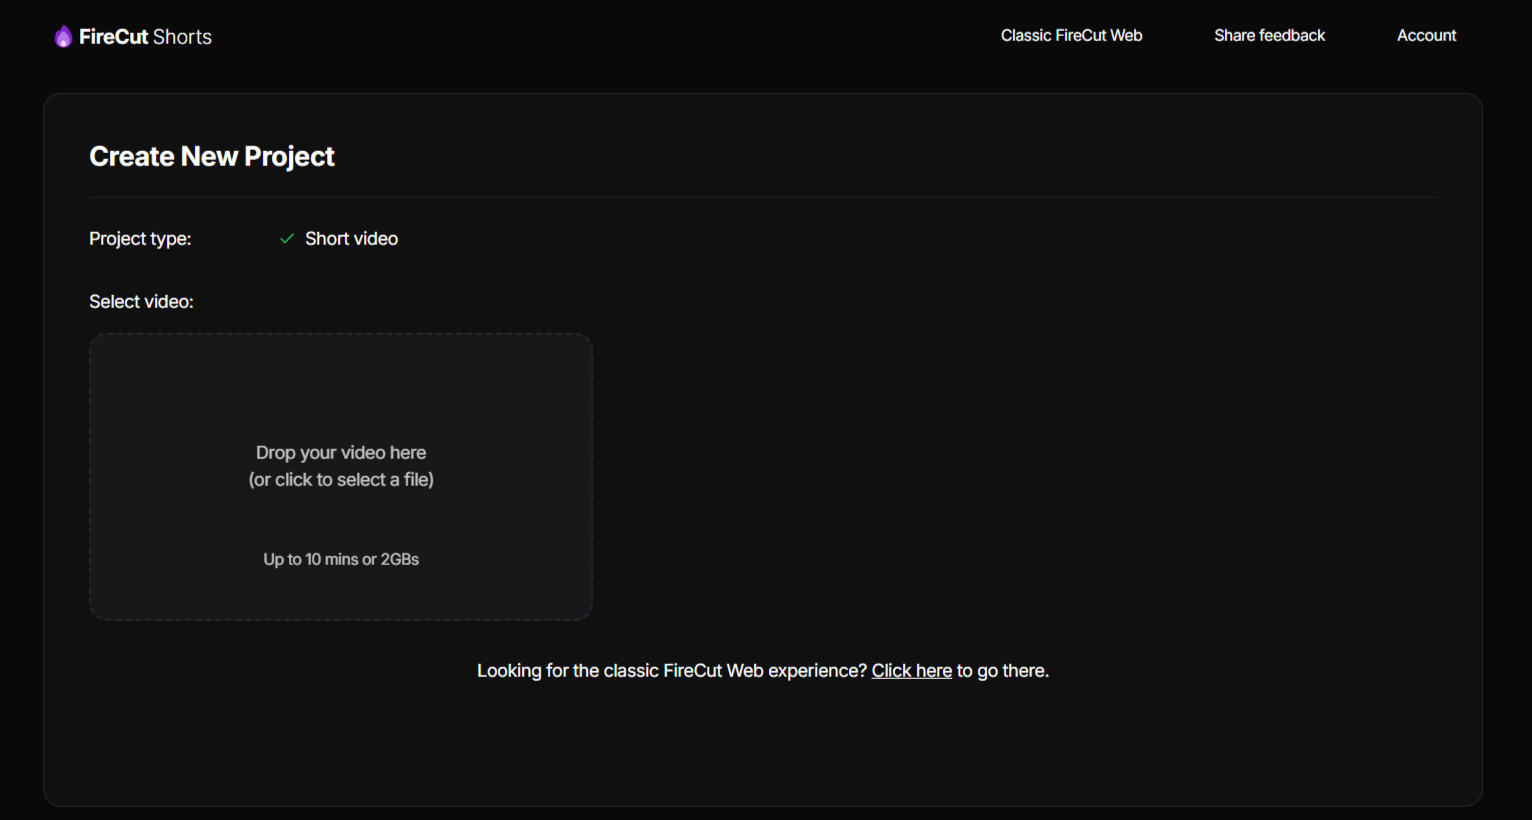Click the video drop zone to select a file

pos(341,477)
